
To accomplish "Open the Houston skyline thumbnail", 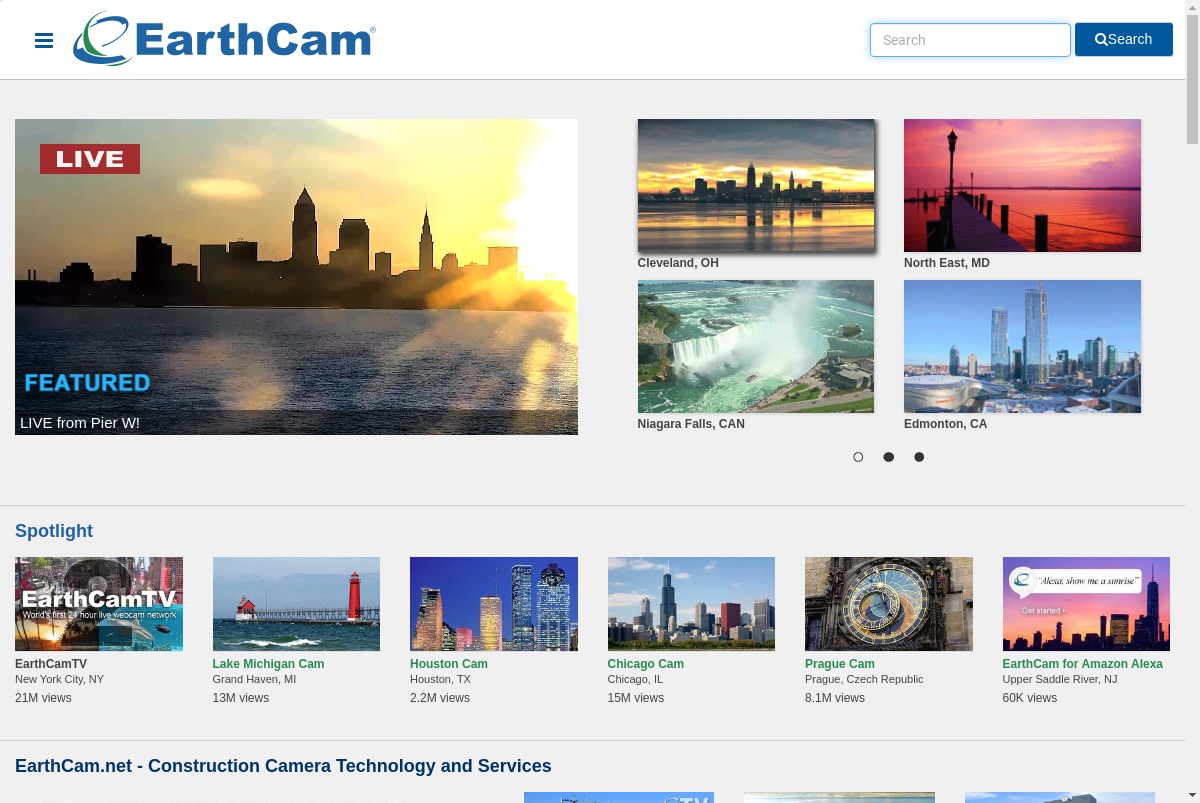I will point(494,604).
